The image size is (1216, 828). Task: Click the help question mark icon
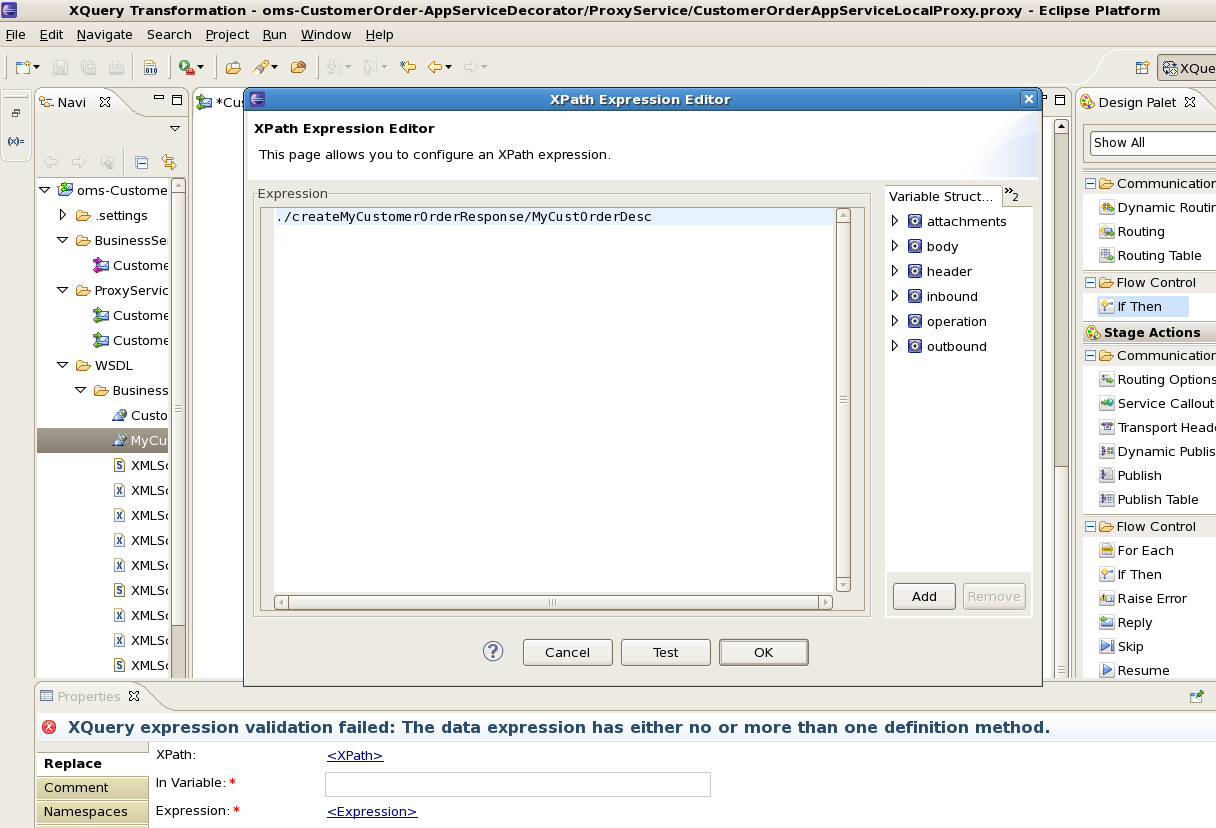(493, 652)
